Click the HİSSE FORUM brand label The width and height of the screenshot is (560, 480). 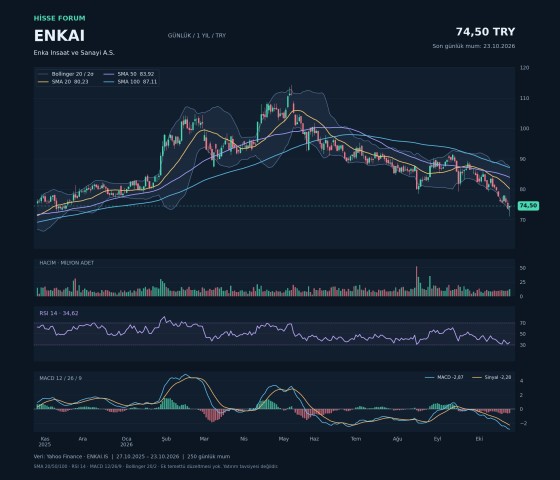[60, 18]
